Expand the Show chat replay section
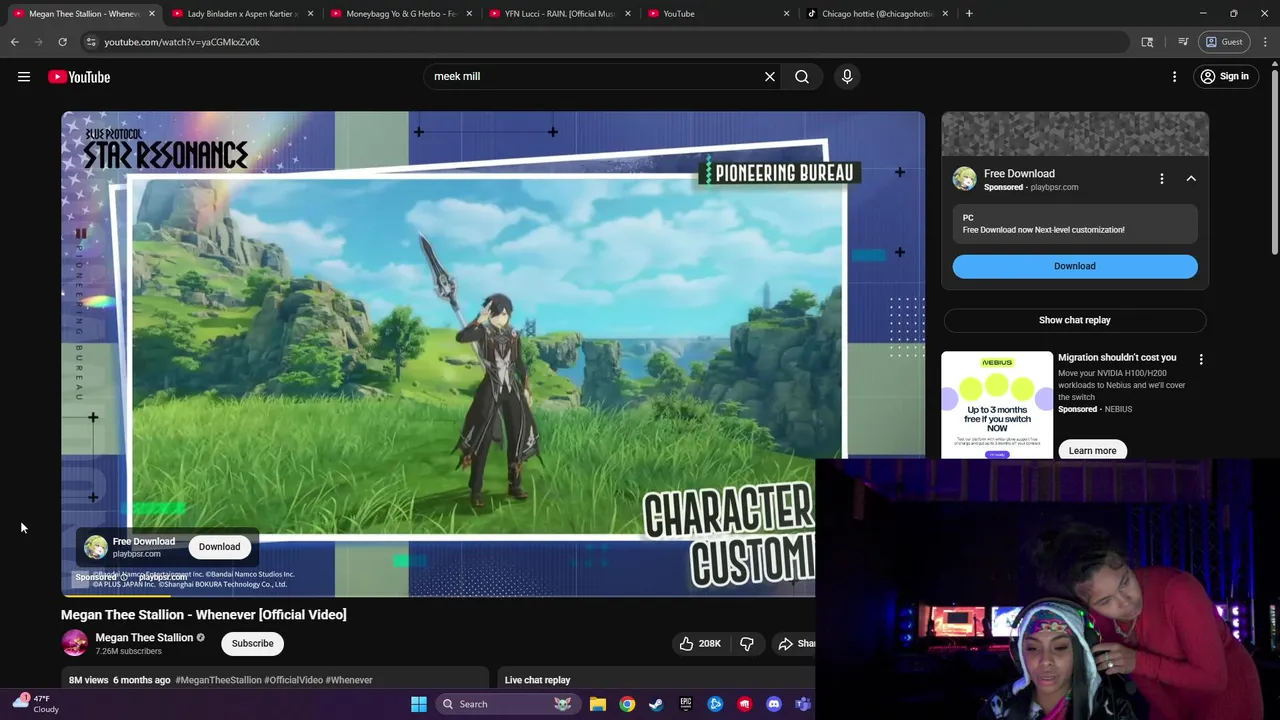This screenshot has width=1280, height=720. click(1075, 320)
